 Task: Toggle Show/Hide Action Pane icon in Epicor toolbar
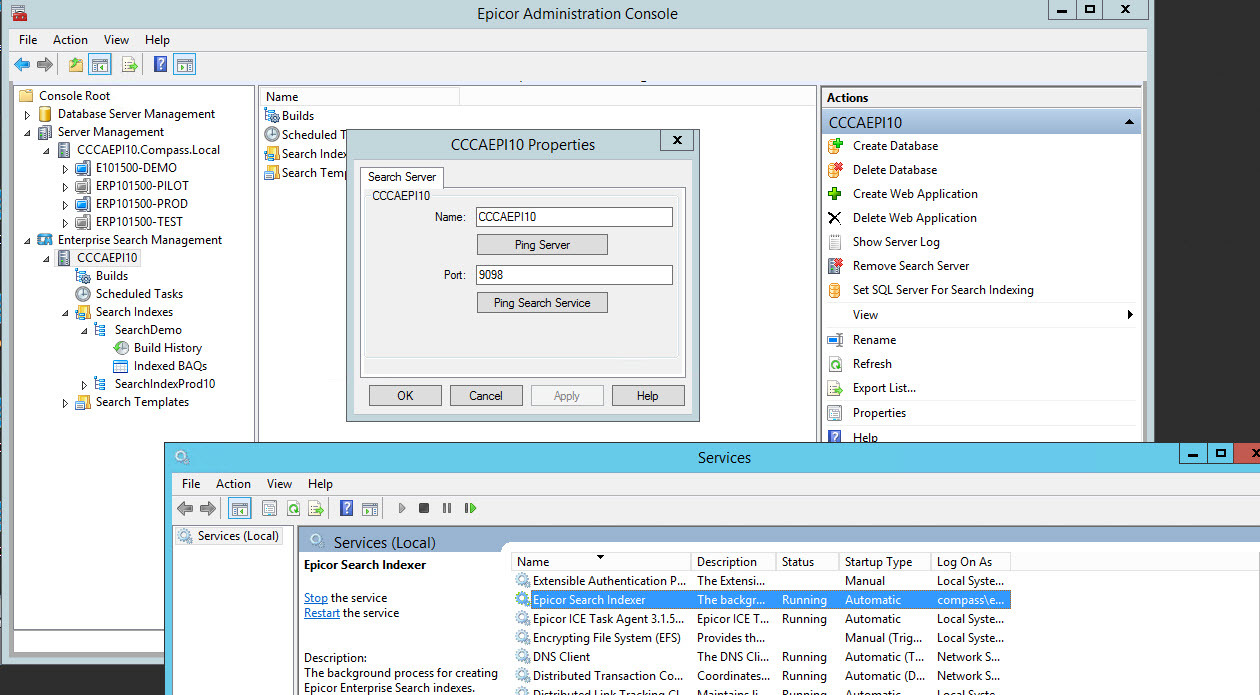click(184, 65)
